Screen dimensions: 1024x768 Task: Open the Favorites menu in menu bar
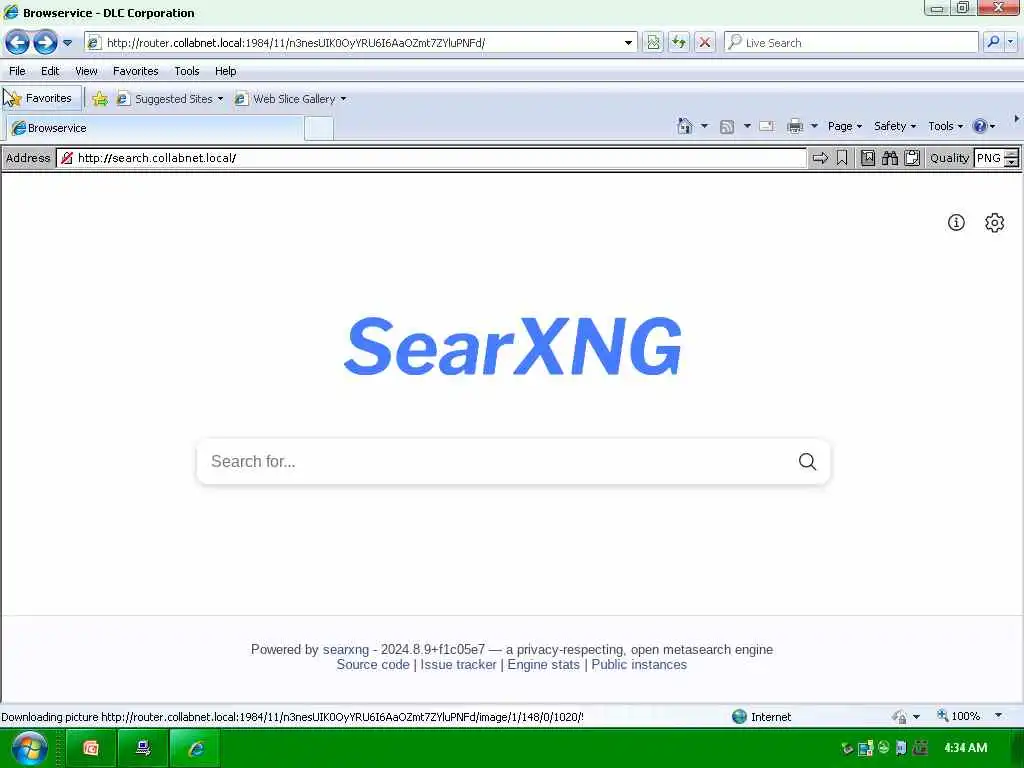click(x=135, y=71)
